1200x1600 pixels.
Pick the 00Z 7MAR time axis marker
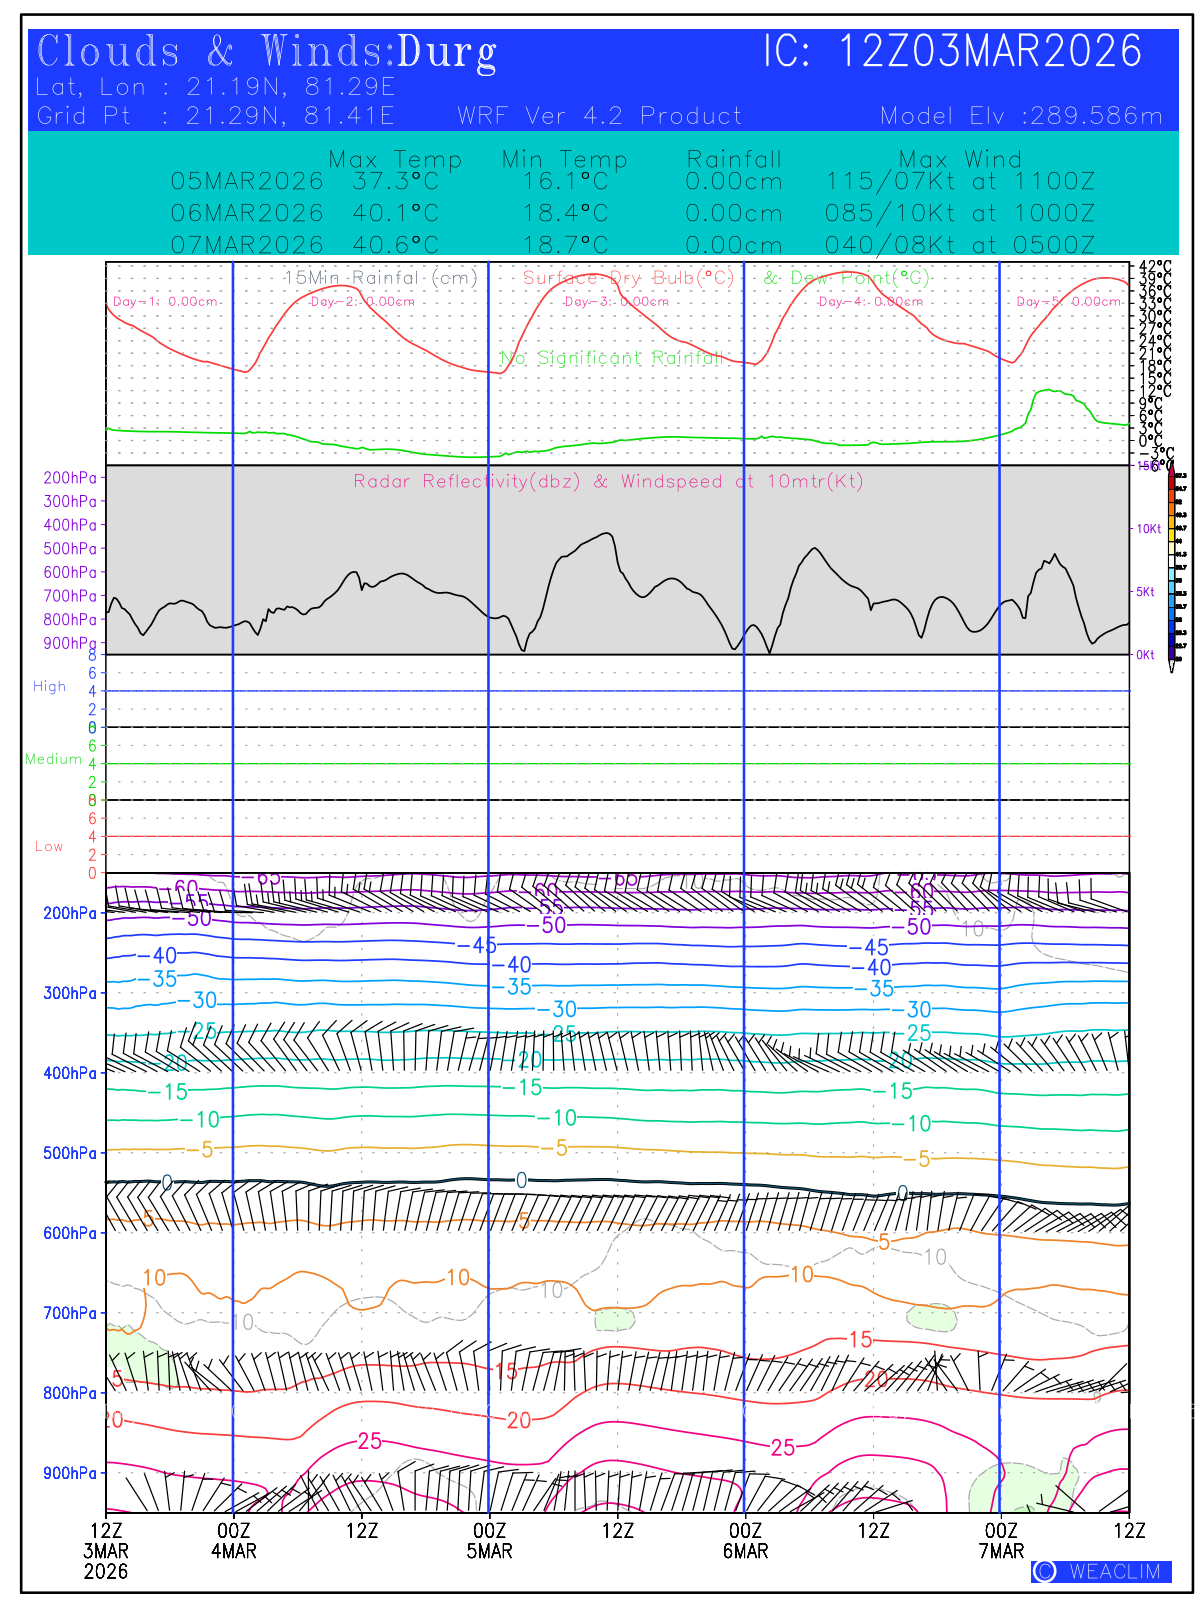pyautogui.click(x=1001, y=1540)
